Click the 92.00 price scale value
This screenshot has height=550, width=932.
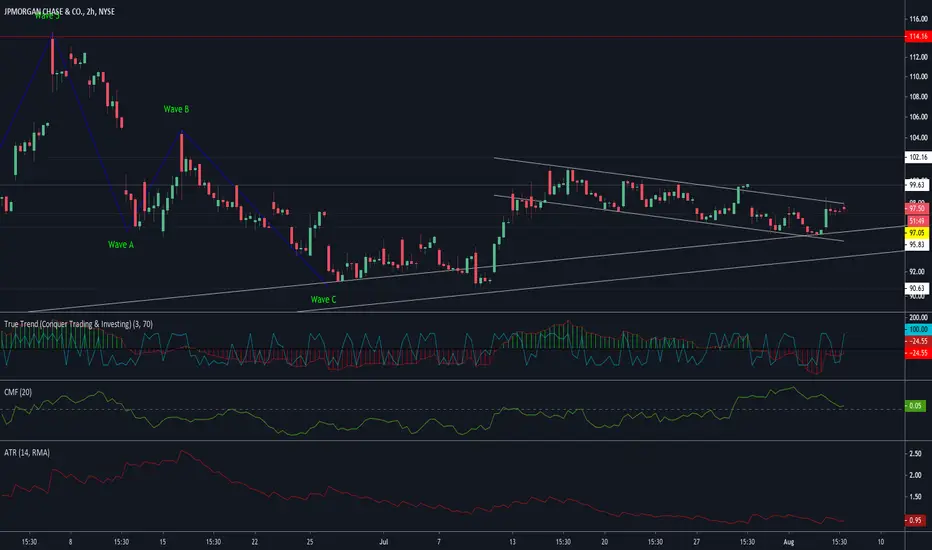coord(917,272)
